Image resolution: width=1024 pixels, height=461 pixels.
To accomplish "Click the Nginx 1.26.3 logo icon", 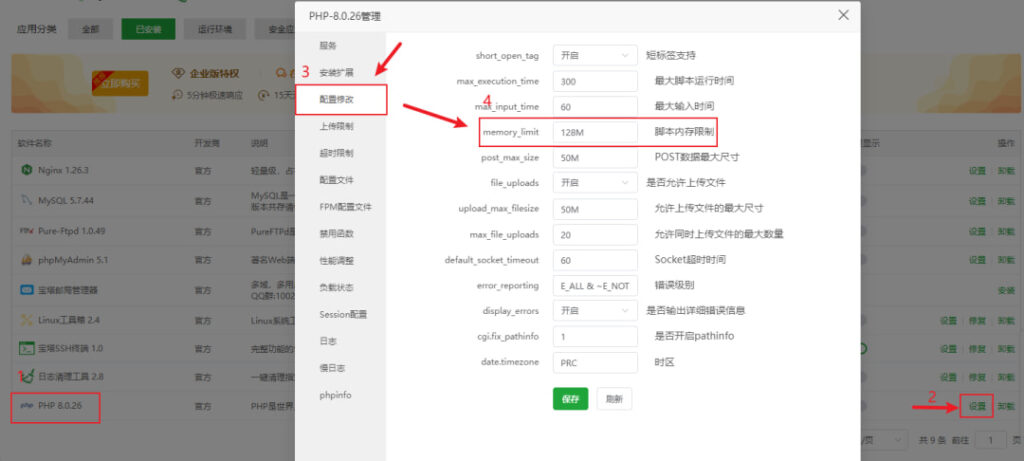I will 26,170.
